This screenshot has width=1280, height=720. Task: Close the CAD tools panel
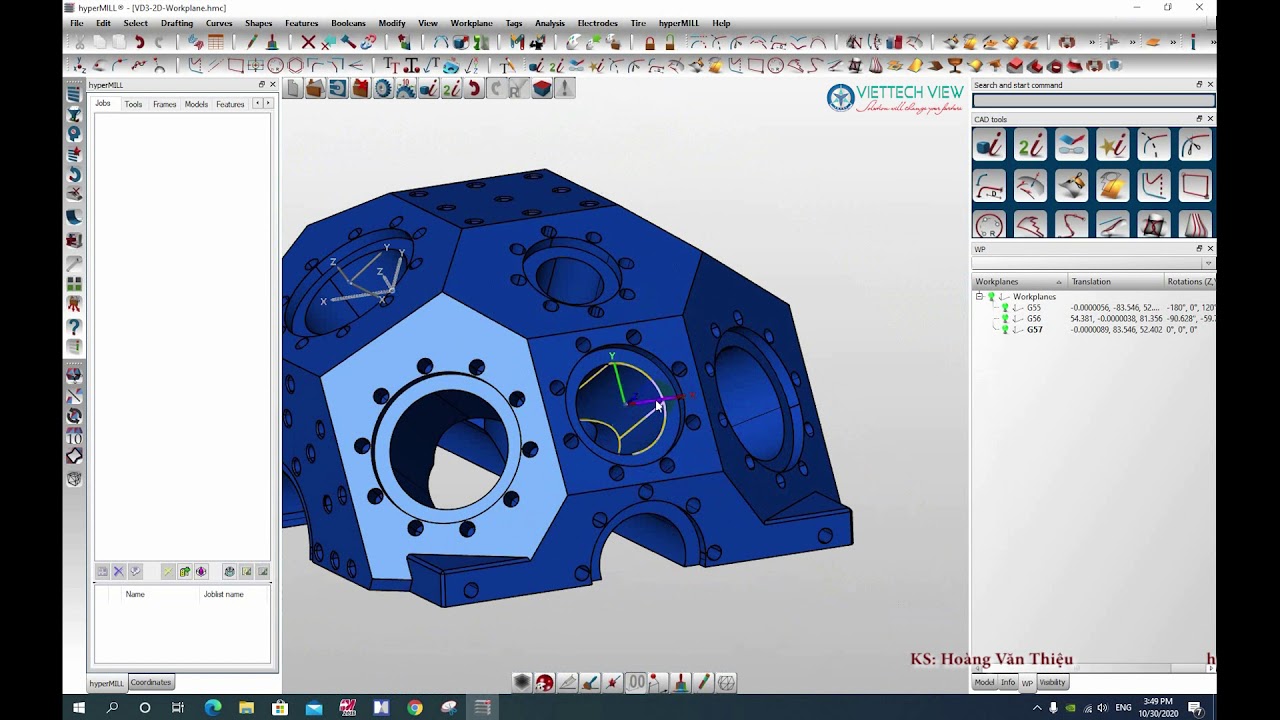coord(1210,119)
